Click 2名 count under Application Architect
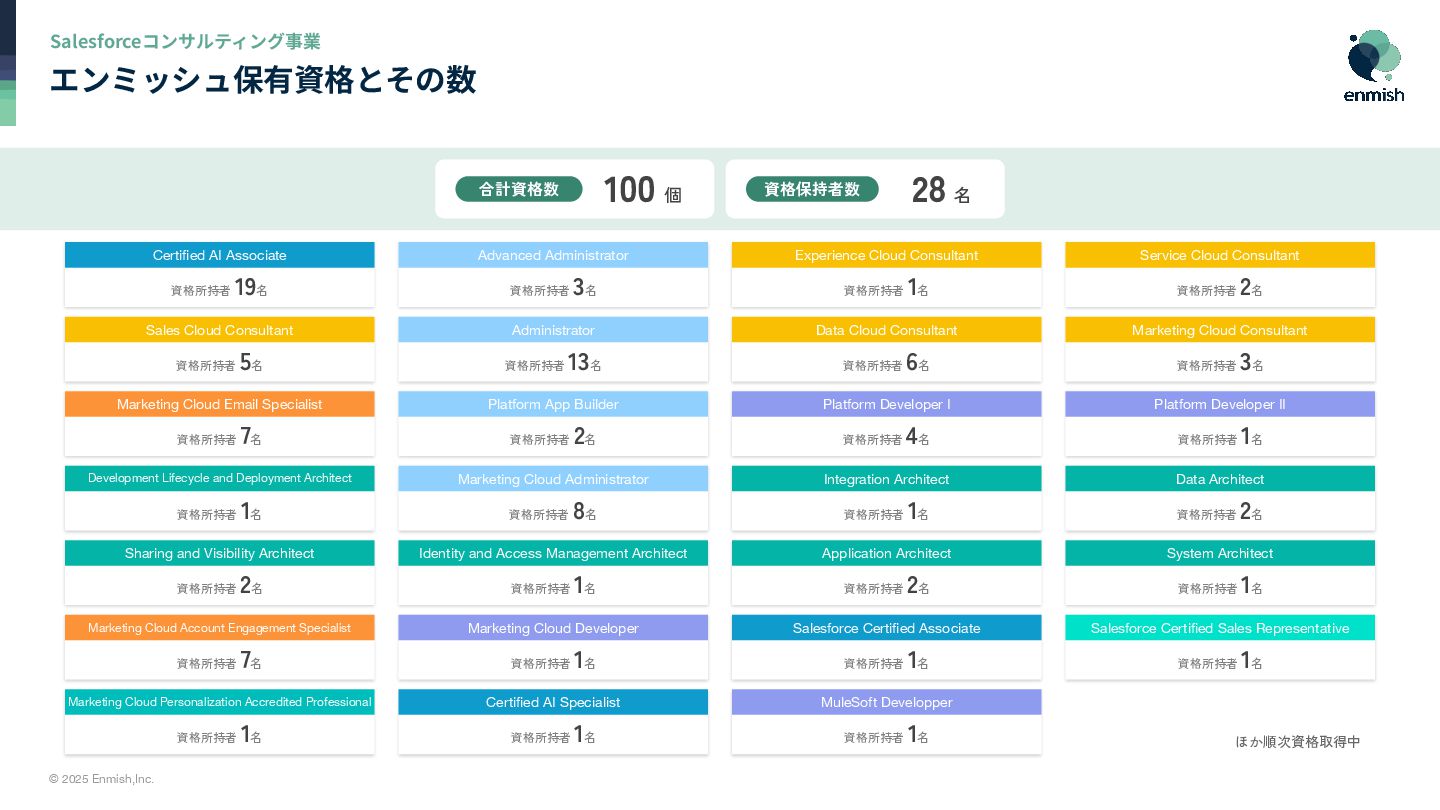The width and height of the screenshot is (1440, 810). coord(917,586)
